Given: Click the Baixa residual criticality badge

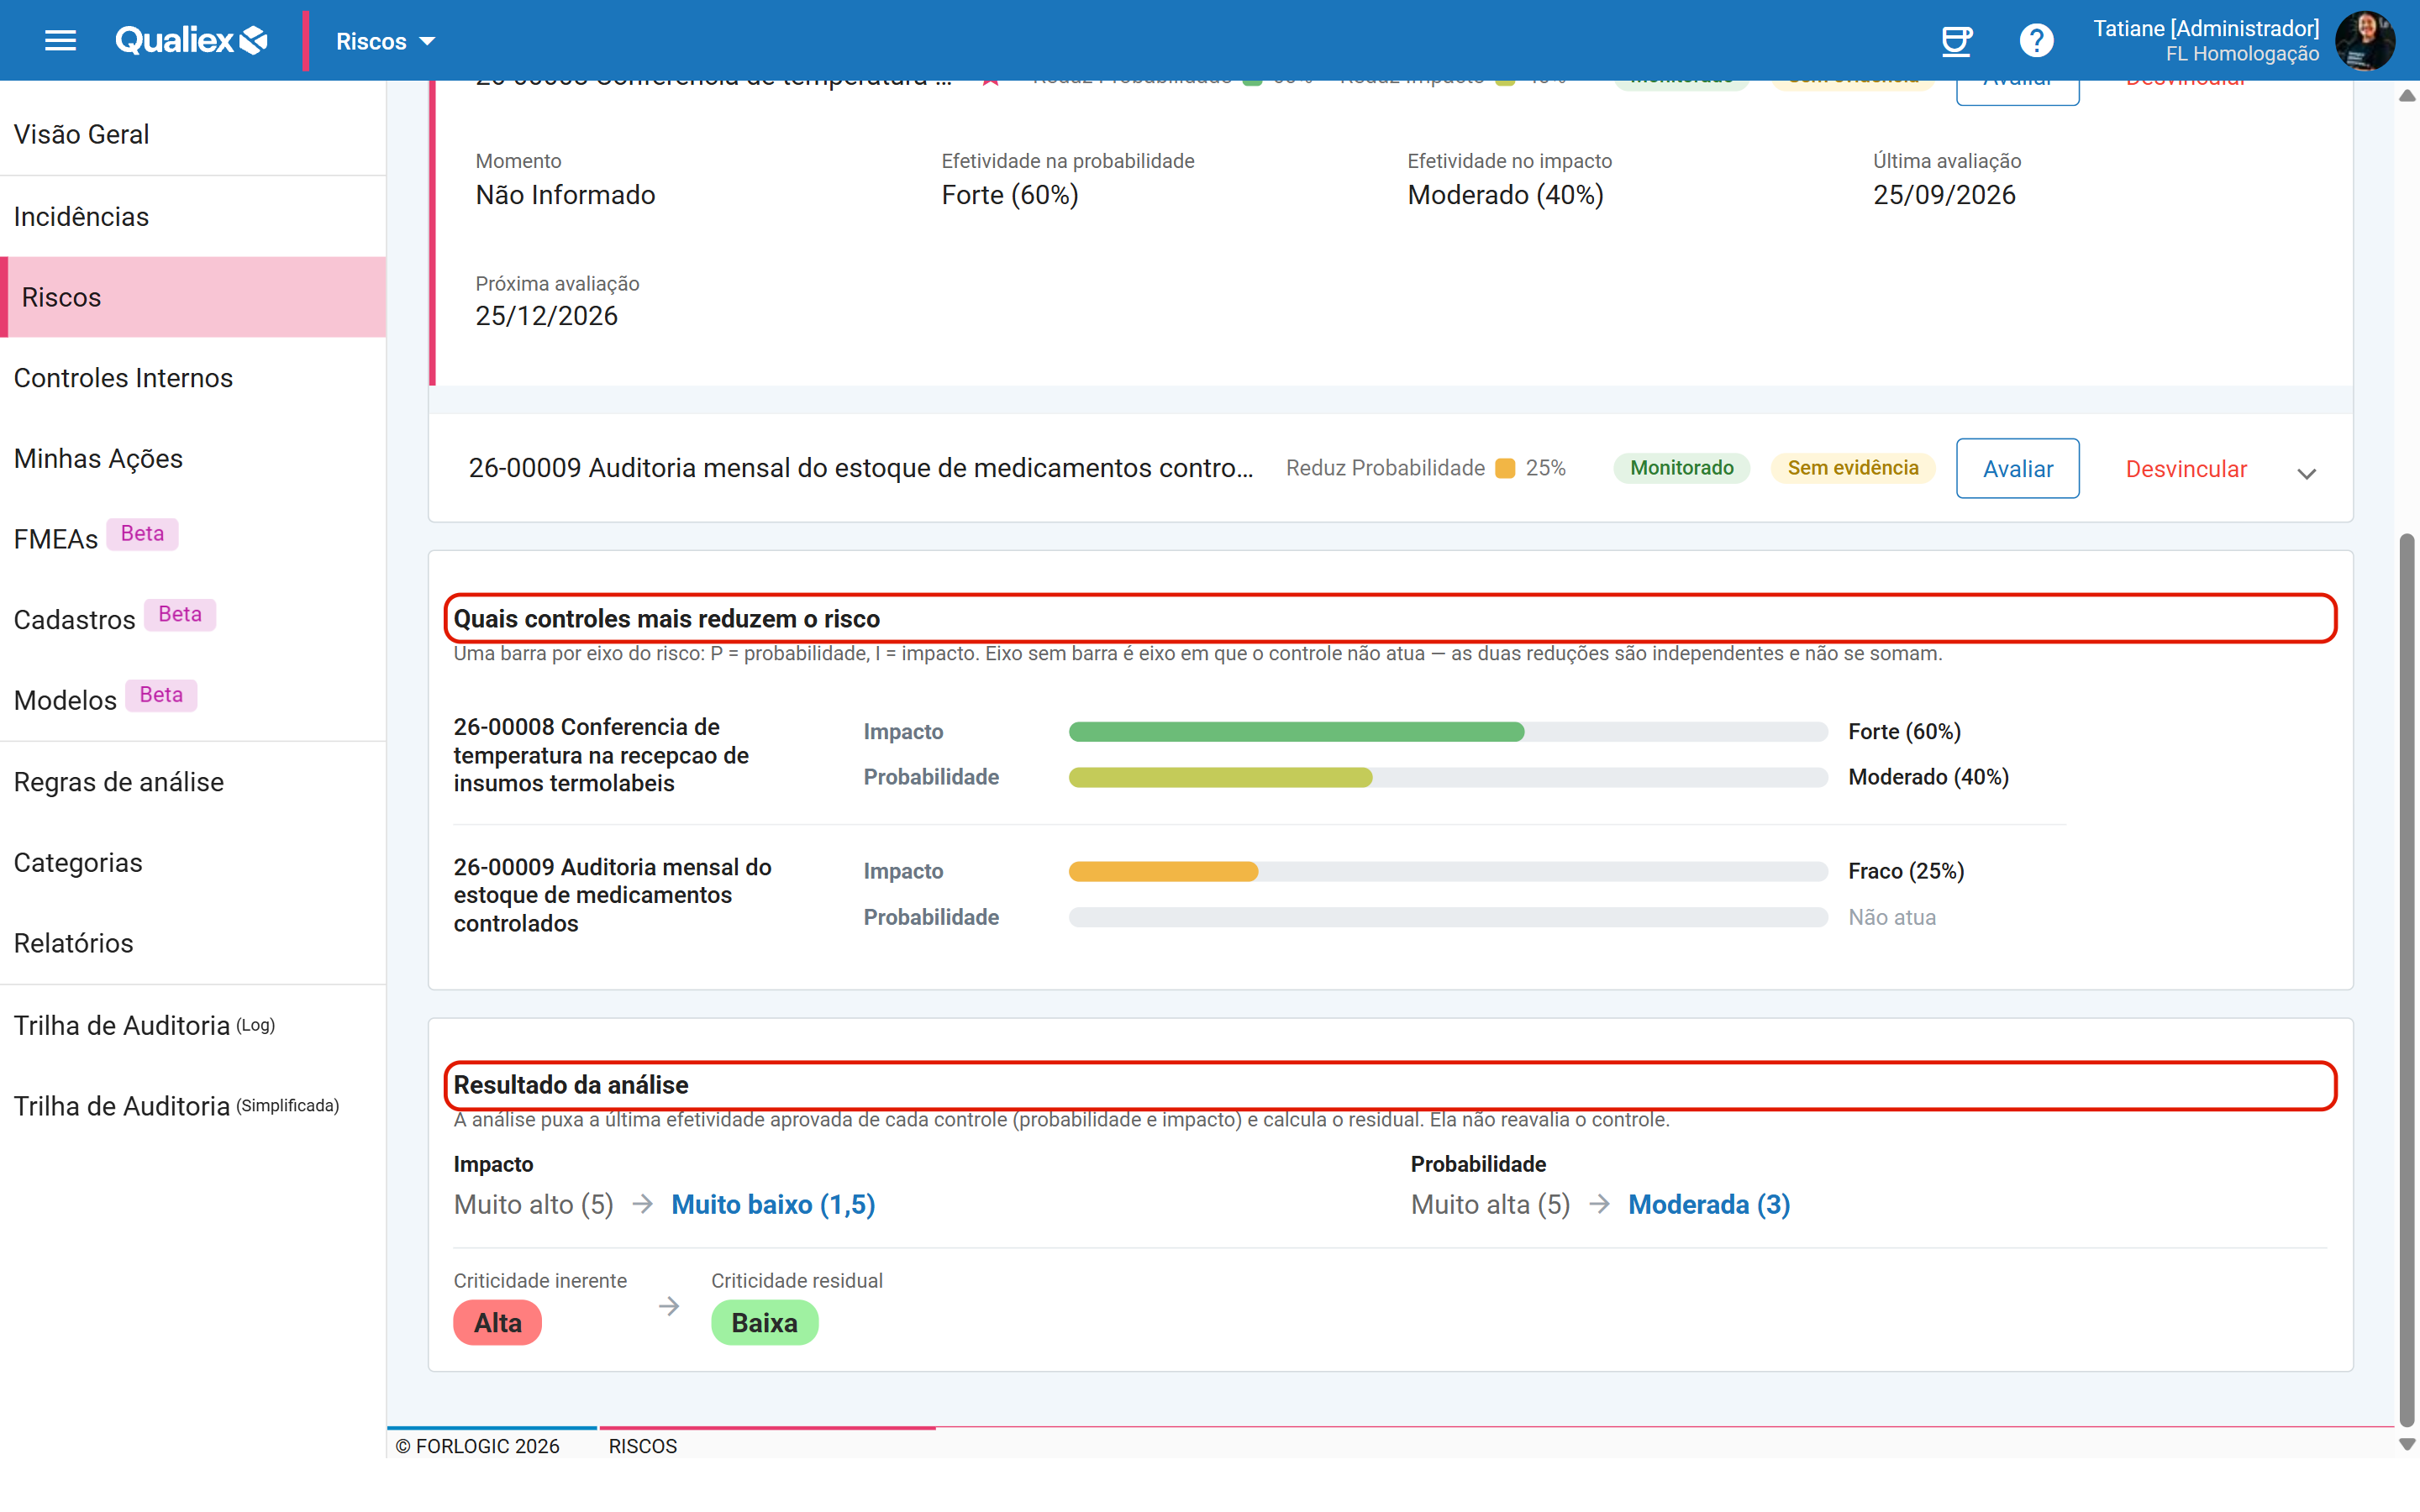Looking at the screenshot, I should tap(764, 1323).
